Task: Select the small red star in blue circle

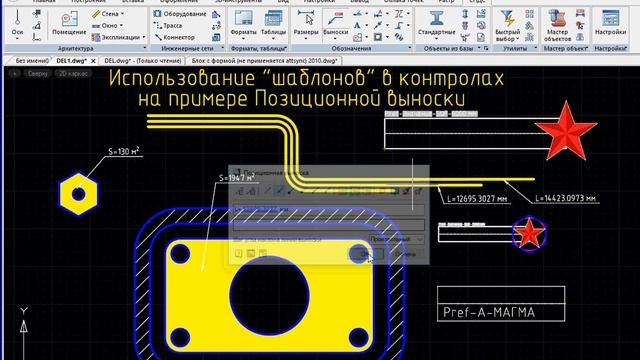Action: coord(529,234)
